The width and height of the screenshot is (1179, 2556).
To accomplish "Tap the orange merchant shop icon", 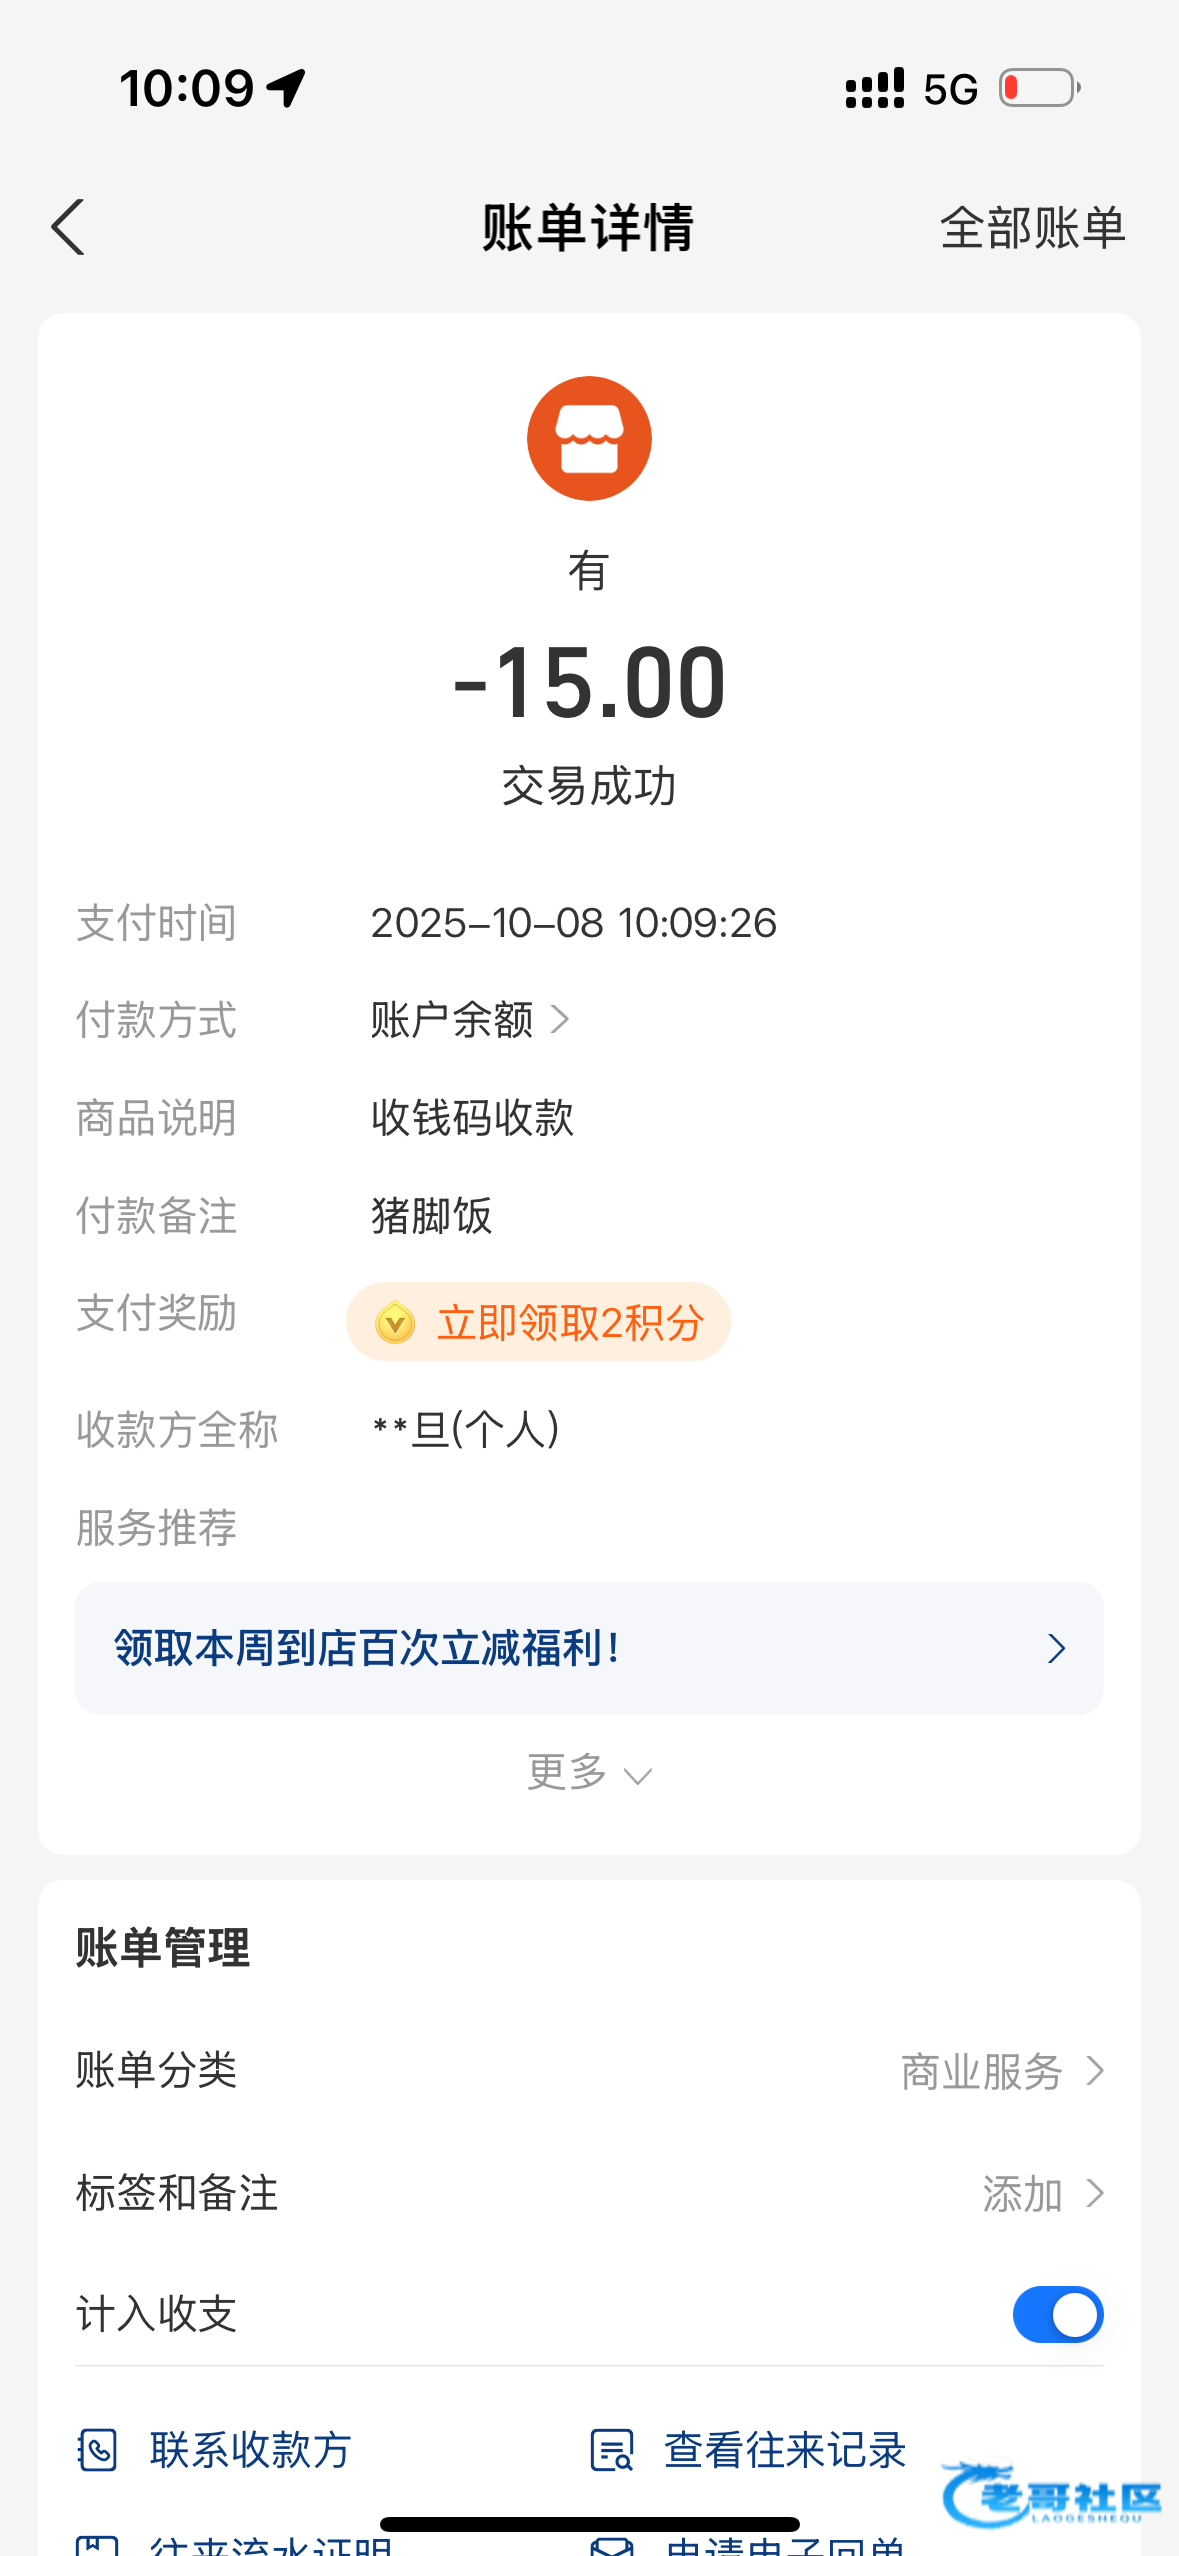I will 589,438.
